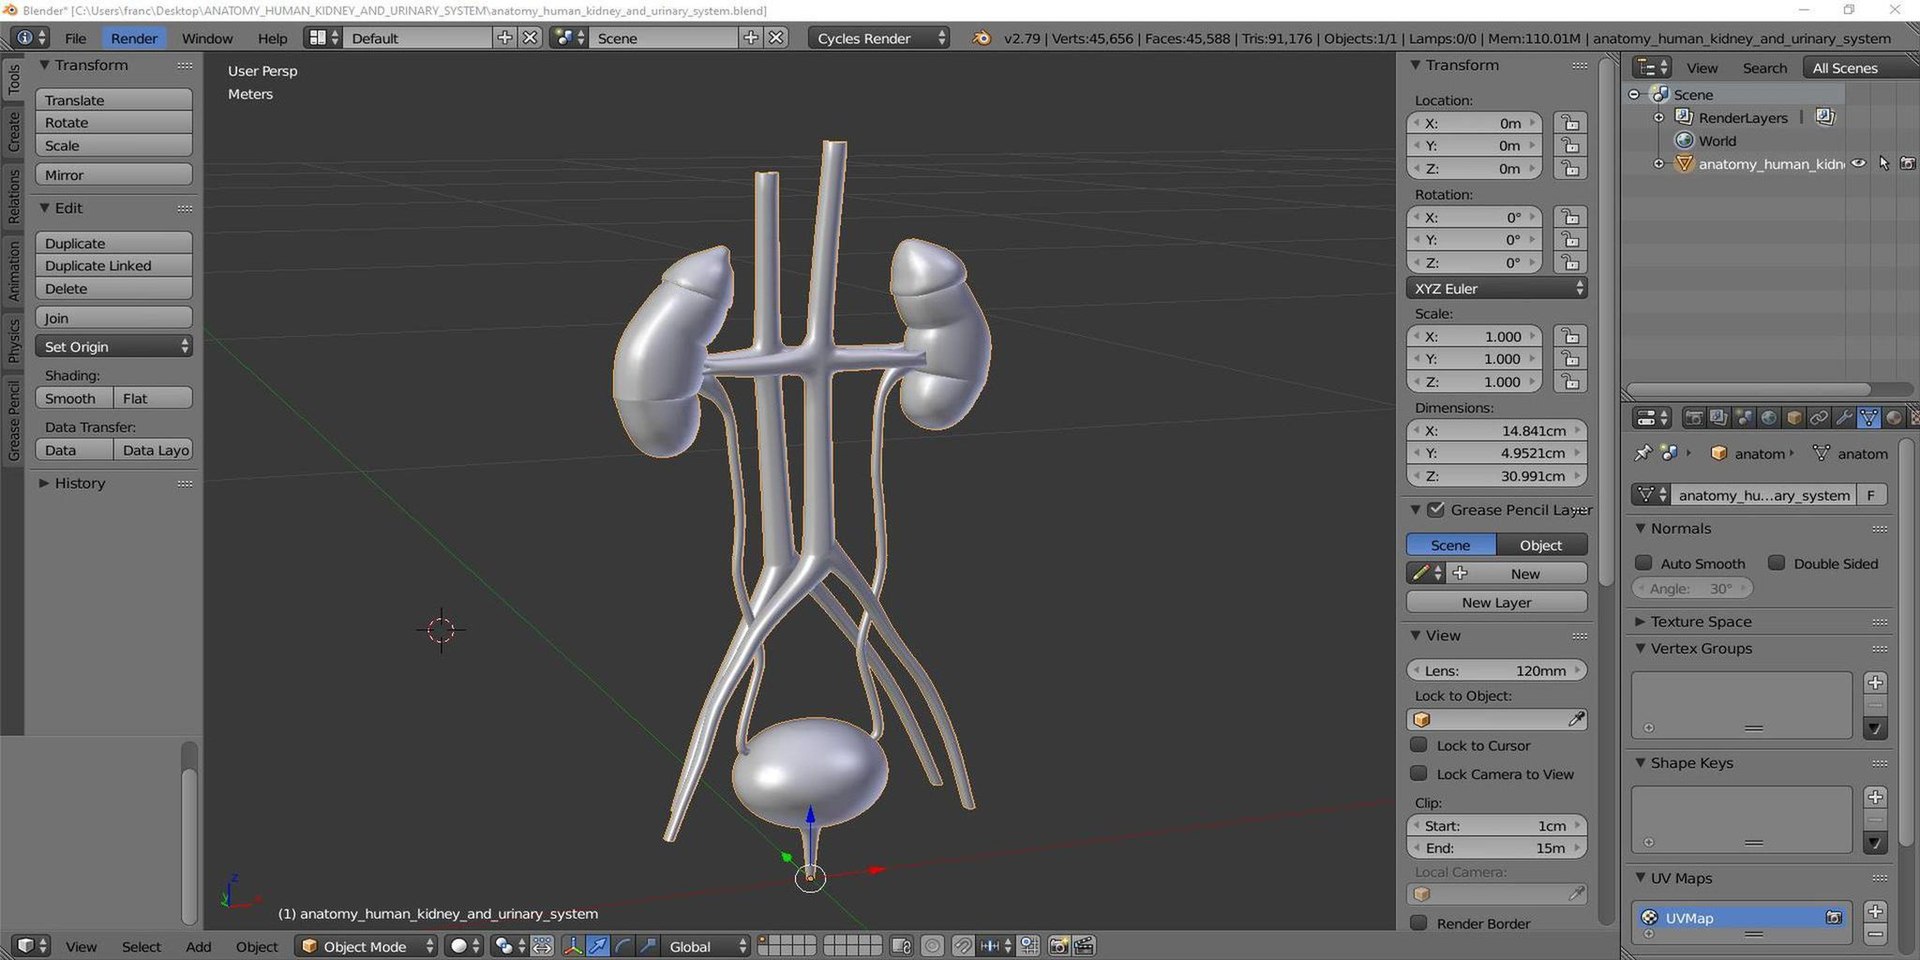Enable Lock Camera to View checkbox

(x=1418, y=774)
